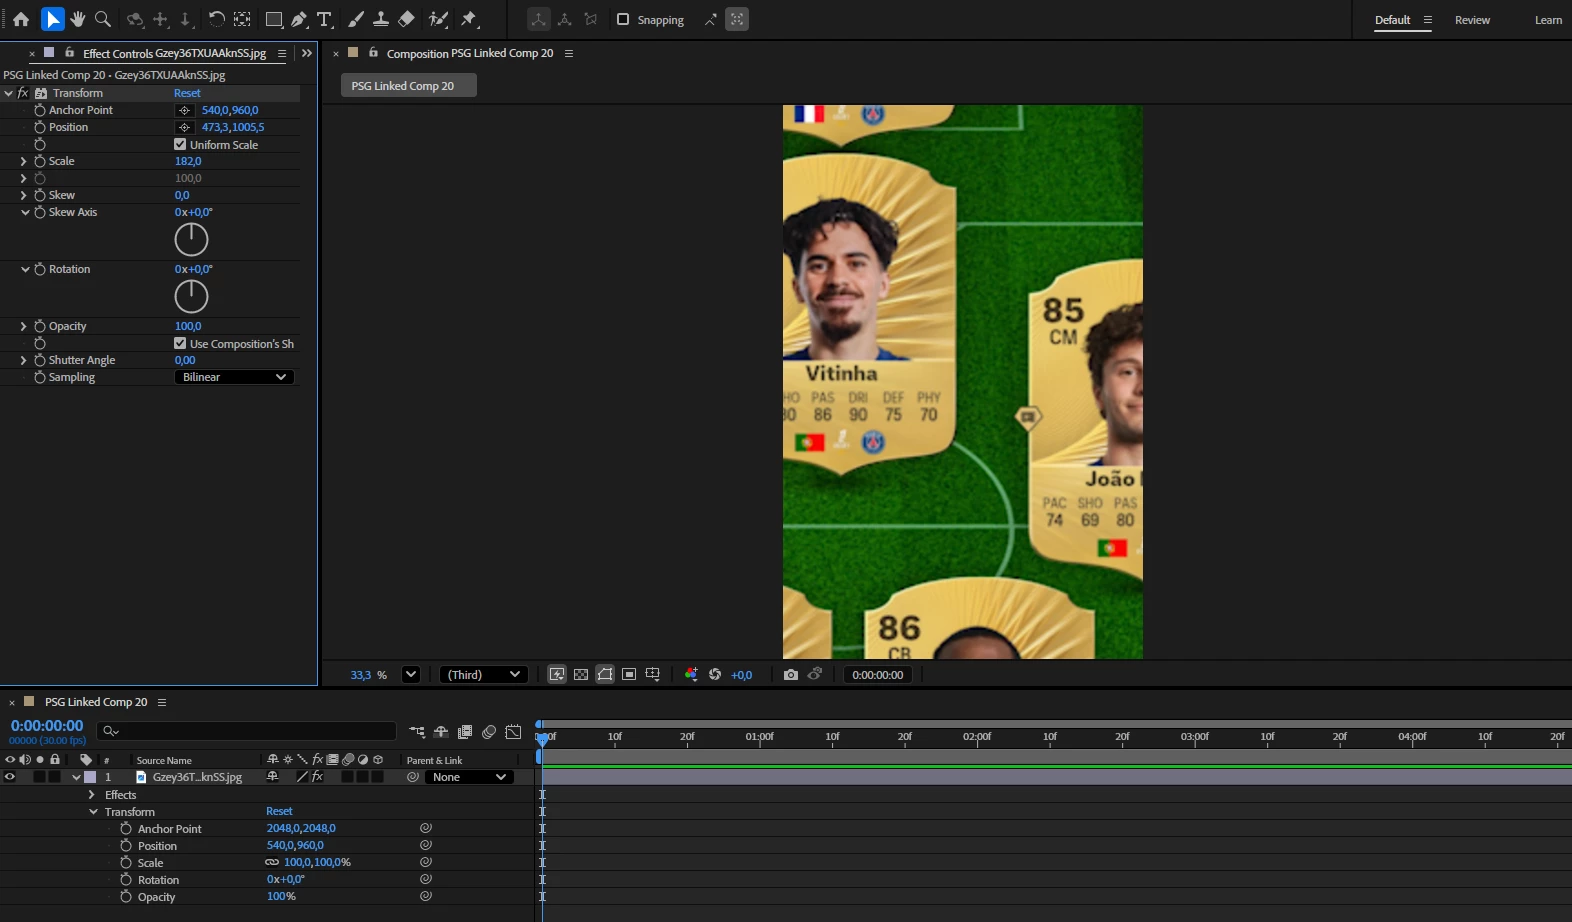Select the Pan Behind anchor point tool
Image resolution: width=1572 pixels, height=922 pixels.
coord(242,19)
